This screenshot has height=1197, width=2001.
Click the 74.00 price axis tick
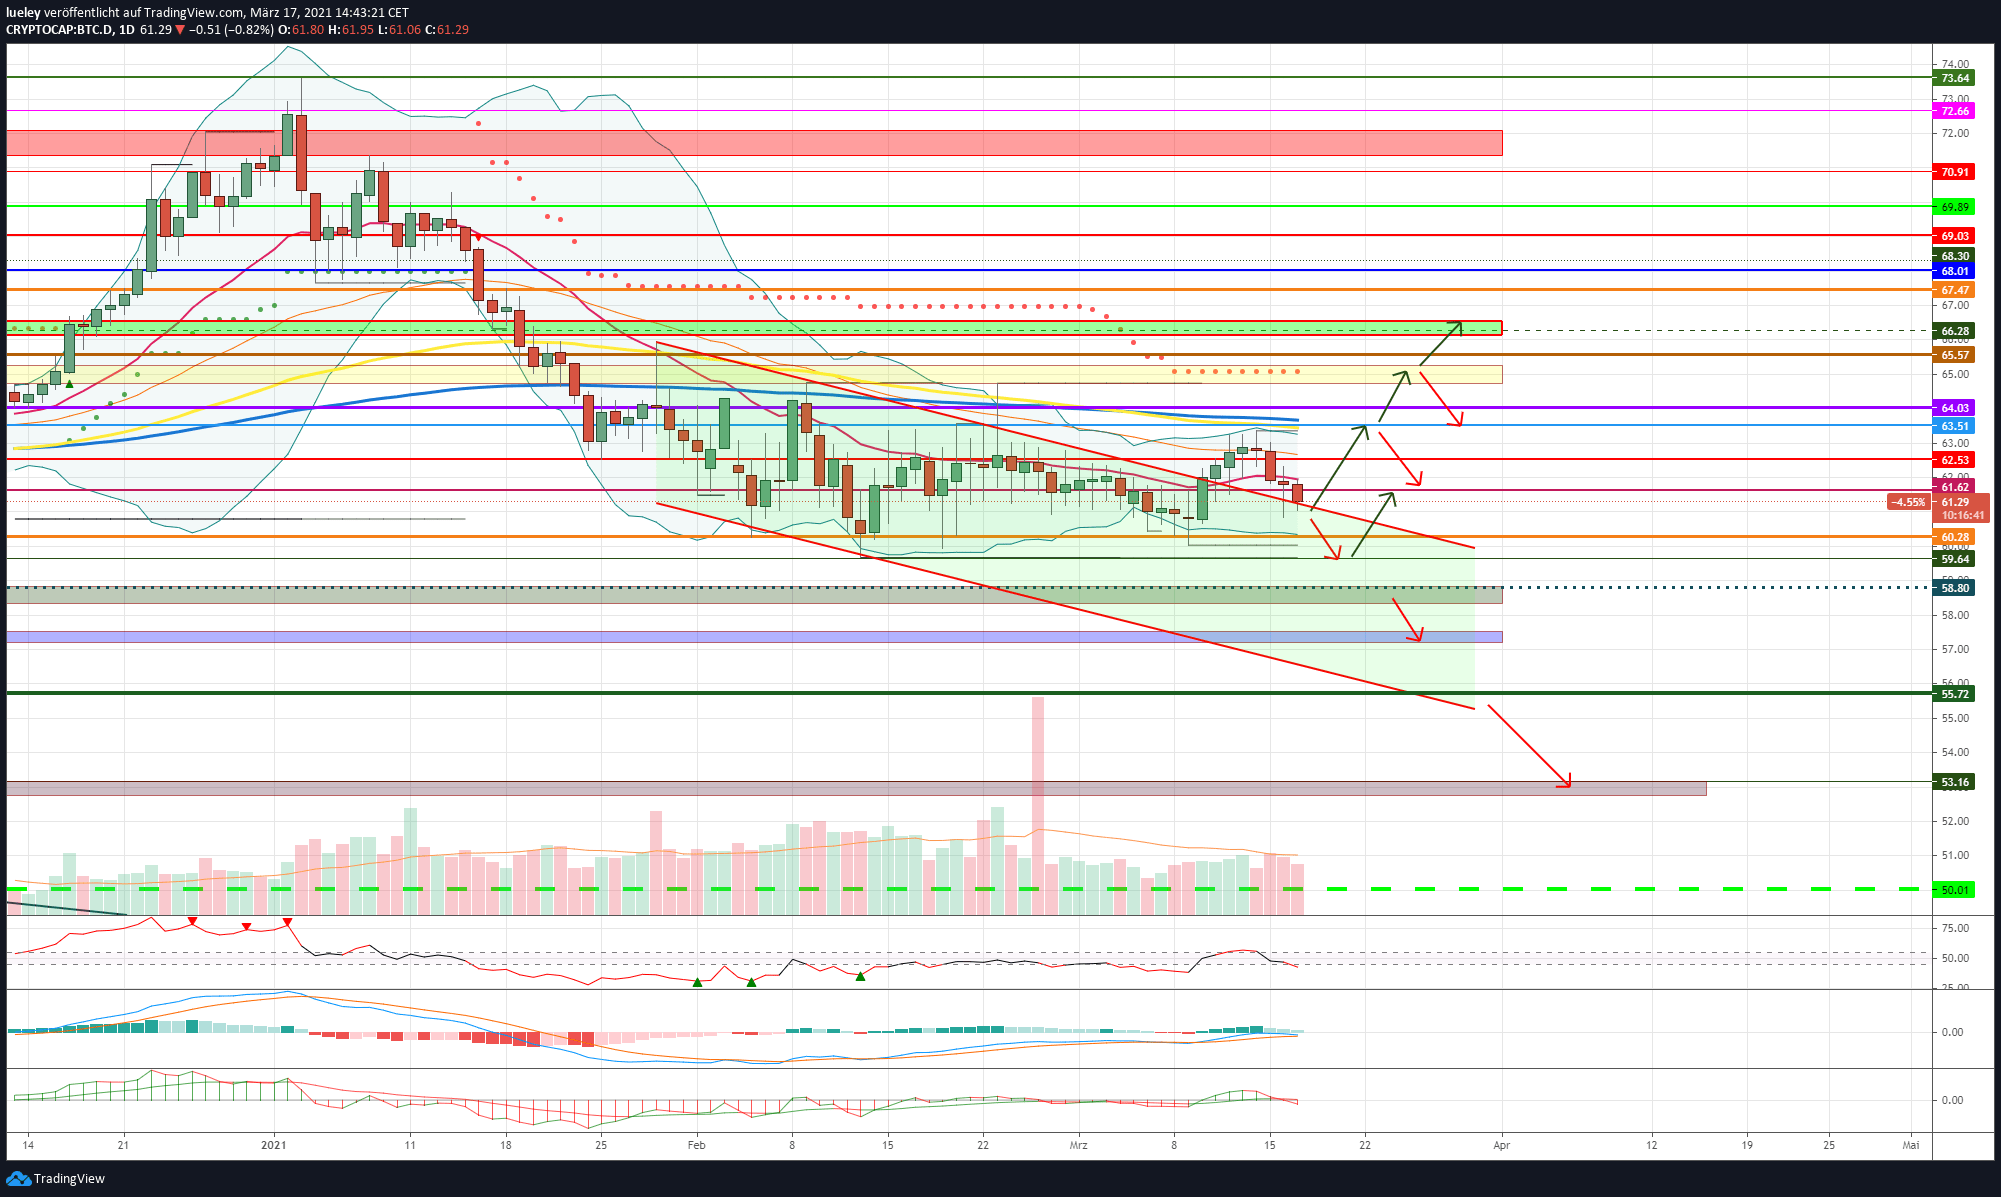[x=1954, y=64]
